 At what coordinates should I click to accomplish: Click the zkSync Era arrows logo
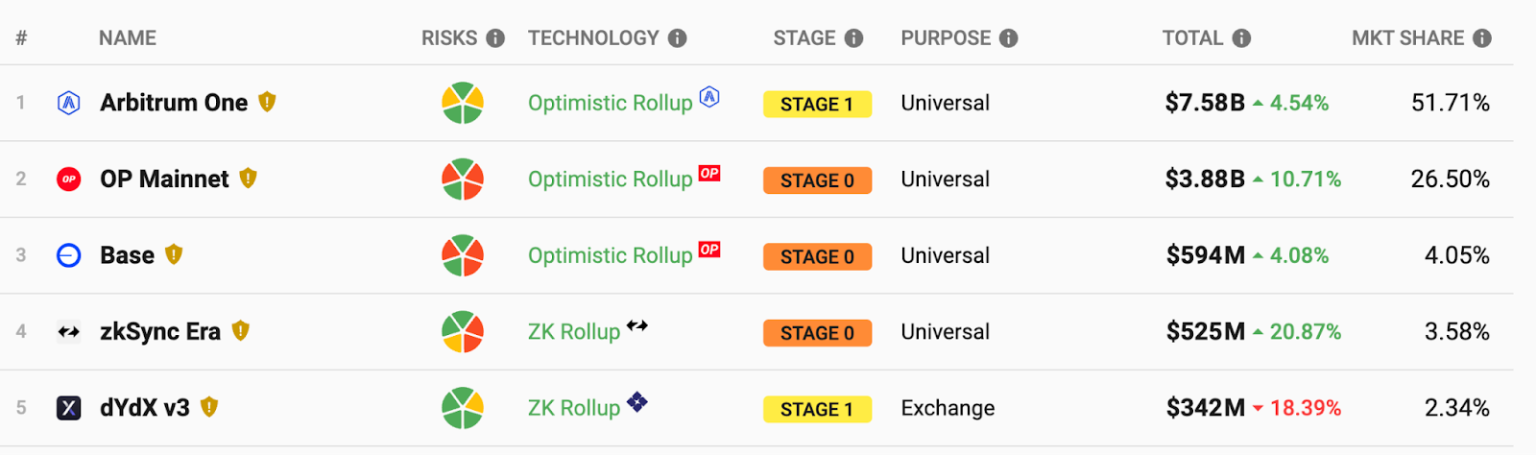[68, 332]
